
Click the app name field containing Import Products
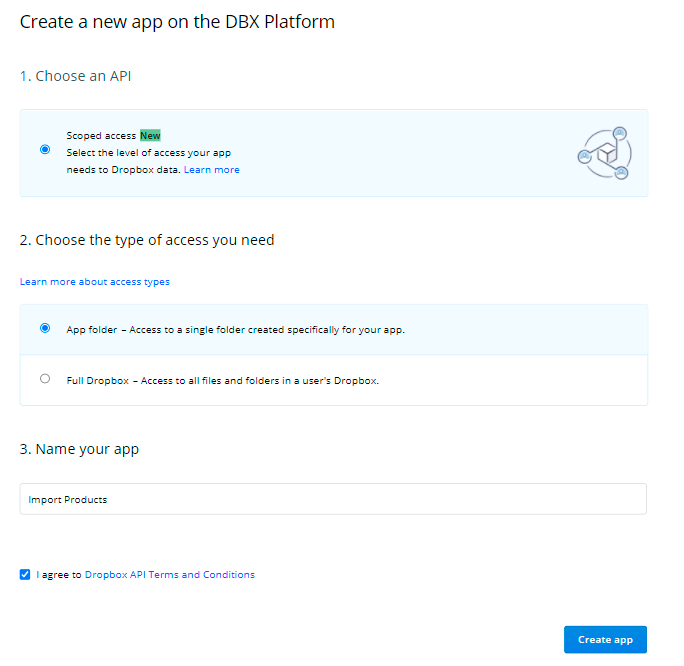point(333,499)
